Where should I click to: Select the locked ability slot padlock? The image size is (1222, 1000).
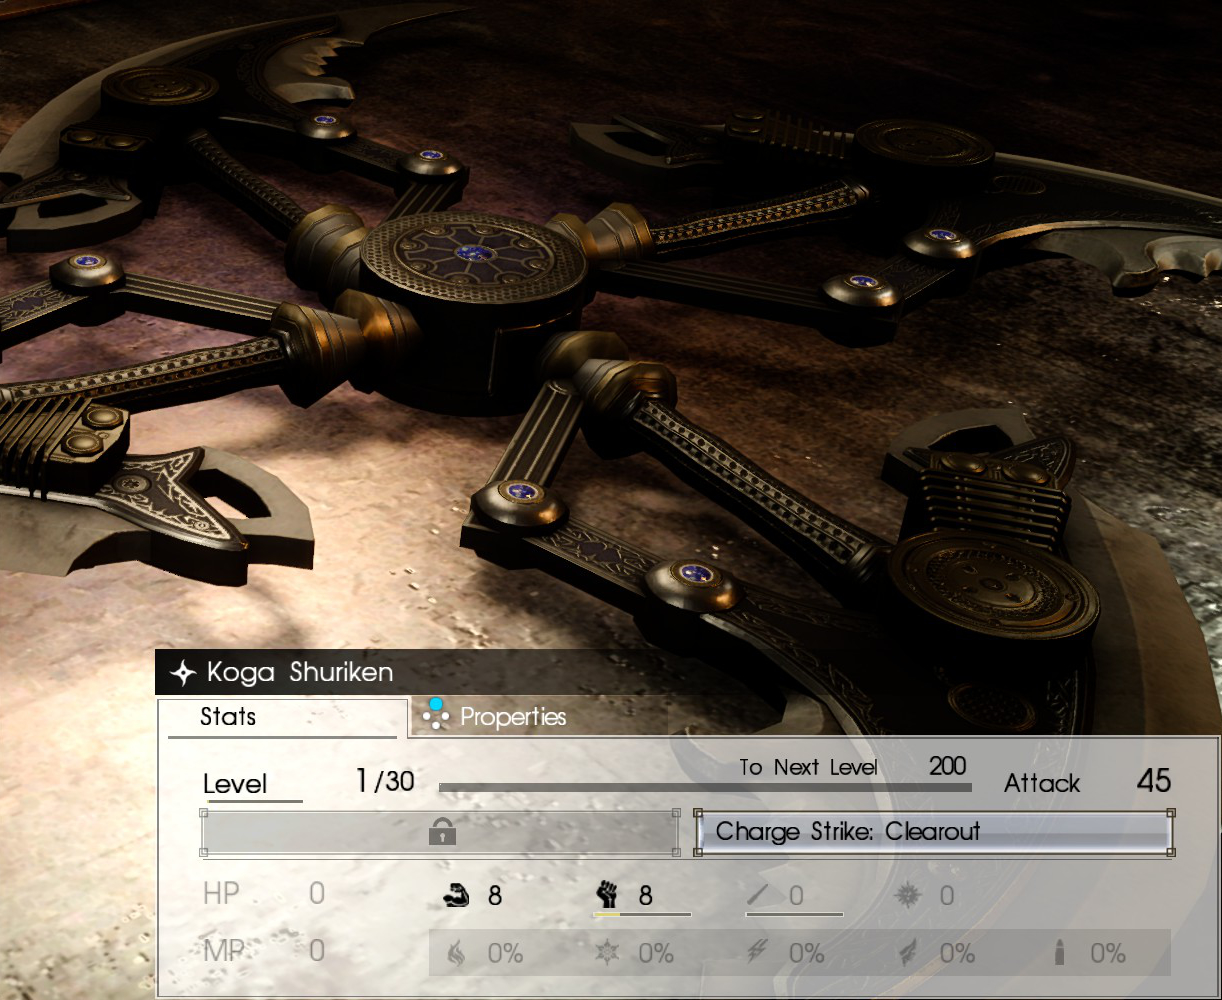(x=441, y=831)
